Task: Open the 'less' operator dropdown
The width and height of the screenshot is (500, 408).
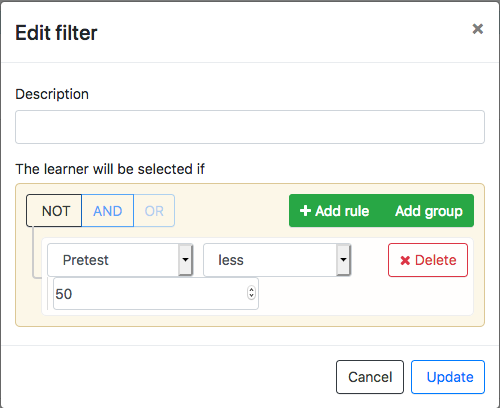Action: [277, 260]
